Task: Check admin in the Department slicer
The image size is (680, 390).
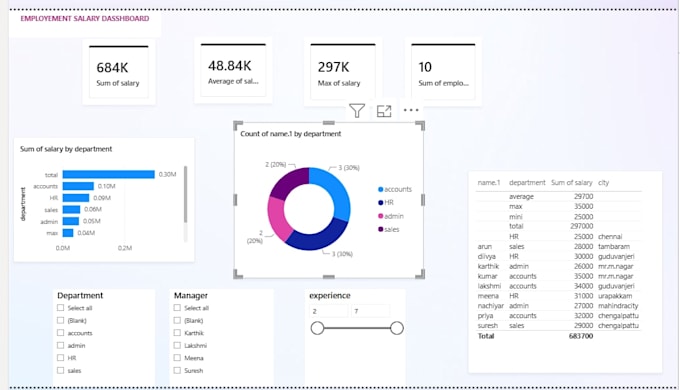Action: (x=60, y=345)
